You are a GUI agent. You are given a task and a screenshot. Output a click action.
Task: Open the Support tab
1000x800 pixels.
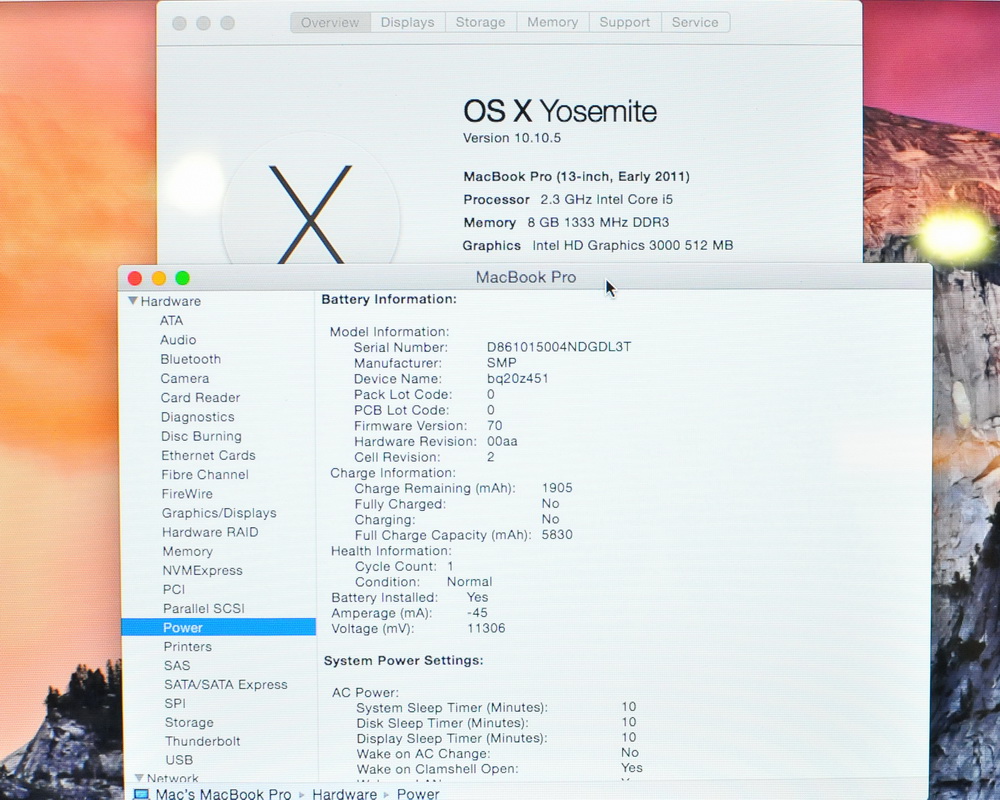(x=624, y=22)
